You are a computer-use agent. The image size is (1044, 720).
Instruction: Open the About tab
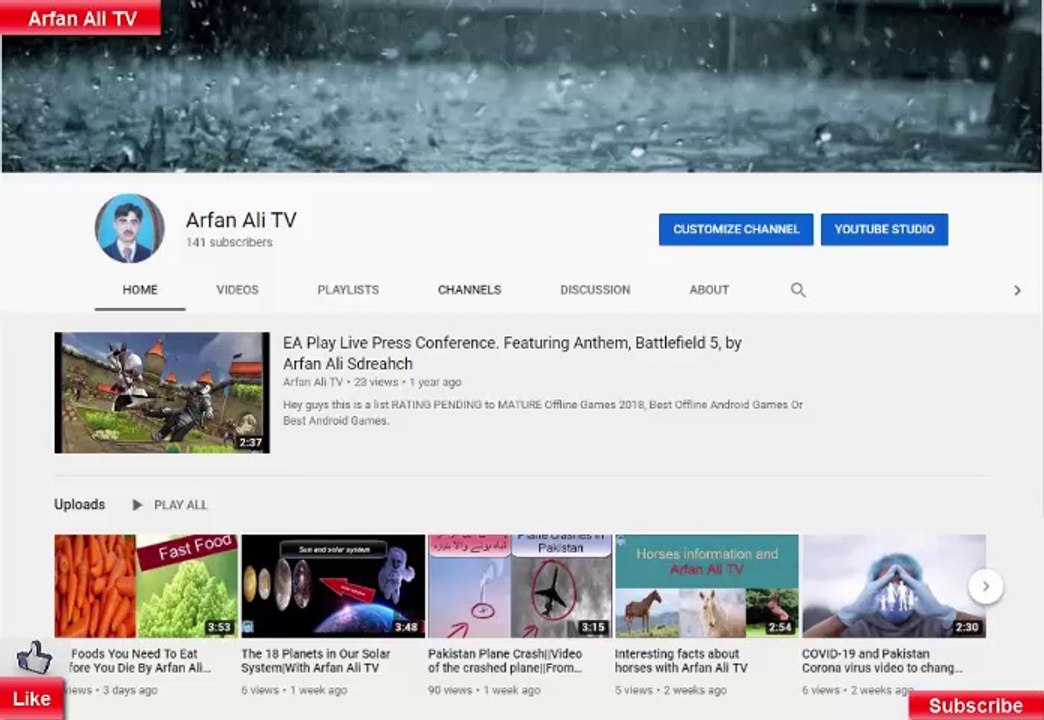[x=709, y=290]
